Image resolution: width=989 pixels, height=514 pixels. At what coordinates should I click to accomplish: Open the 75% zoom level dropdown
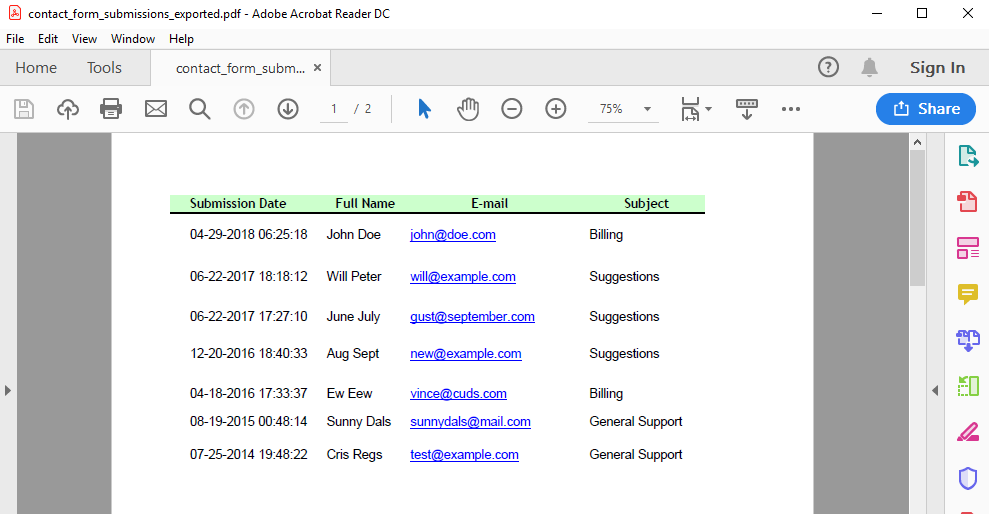click(647, 109)
